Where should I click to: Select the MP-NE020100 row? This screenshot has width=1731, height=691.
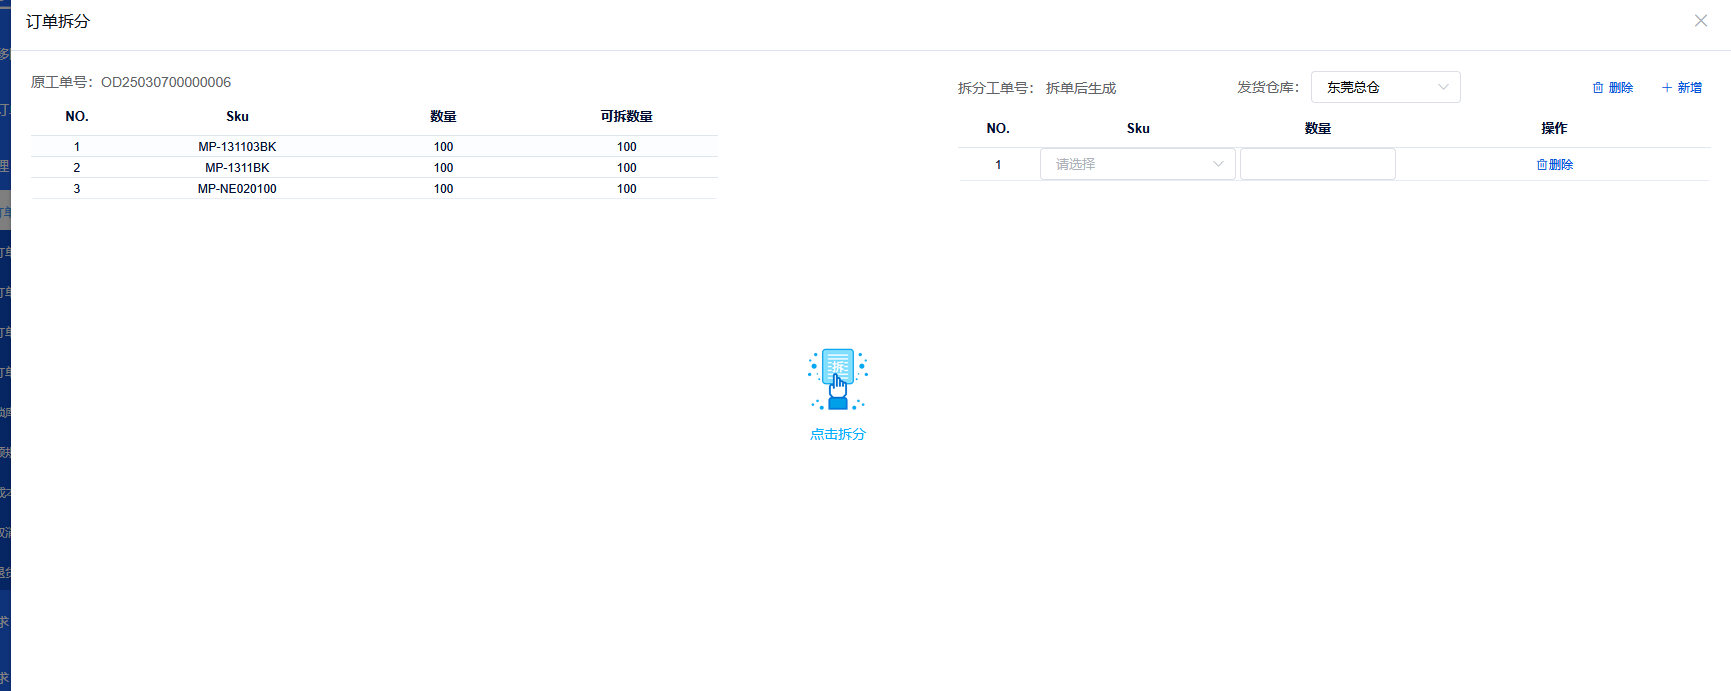click(x=237, y=189)
